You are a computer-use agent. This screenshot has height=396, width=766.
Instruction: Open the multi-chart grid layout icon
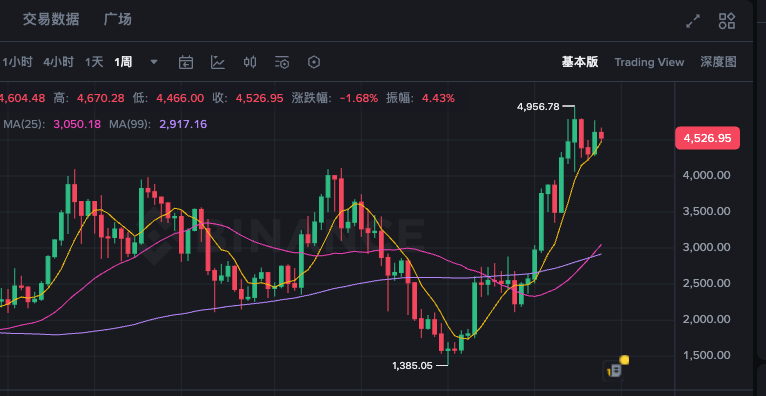click(x=727, y=21)
